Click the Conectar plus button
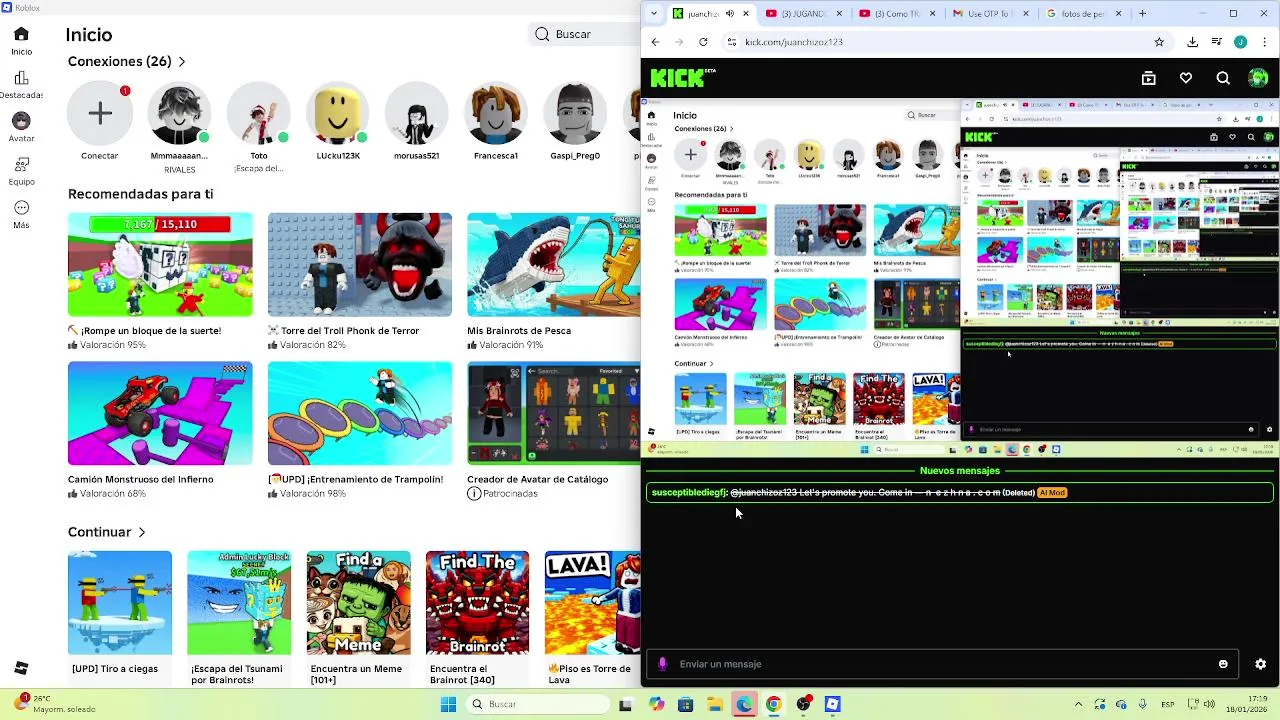The image size is (1280, 720). (x=100, y=113)
